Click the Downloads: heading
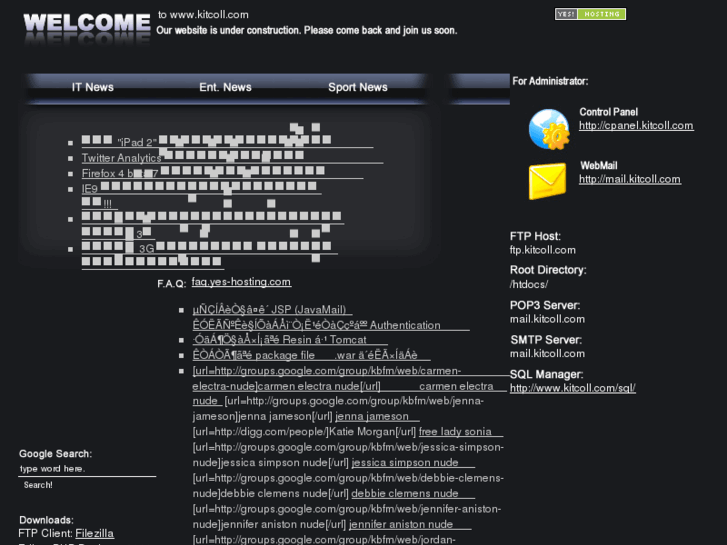The width and height of the screenshot is (727, 545). pos(46,520)
